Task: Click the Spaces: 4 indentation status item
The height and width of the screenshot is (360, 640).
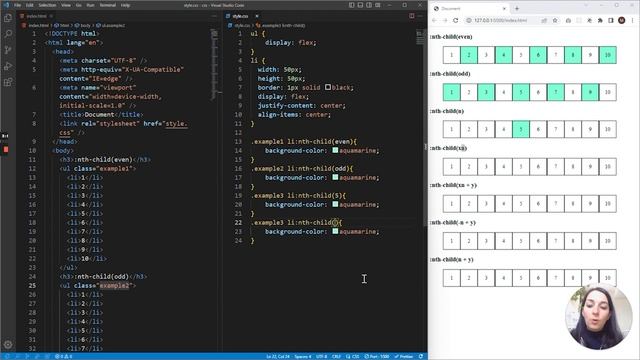Action: click(x=303, y=356)
